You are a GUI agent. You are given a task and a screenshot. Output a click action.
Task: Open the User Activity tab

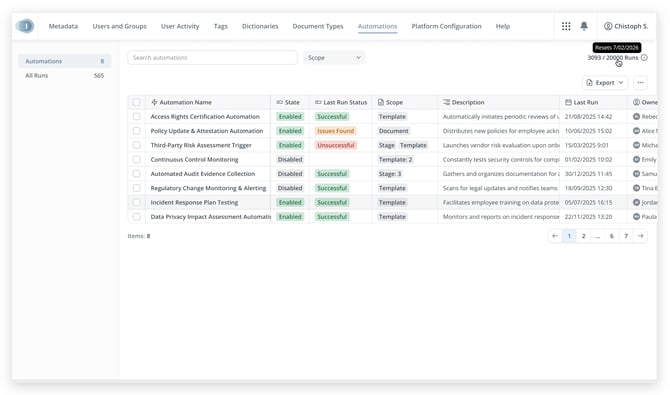pyautogui.click(x=180, y=26)
